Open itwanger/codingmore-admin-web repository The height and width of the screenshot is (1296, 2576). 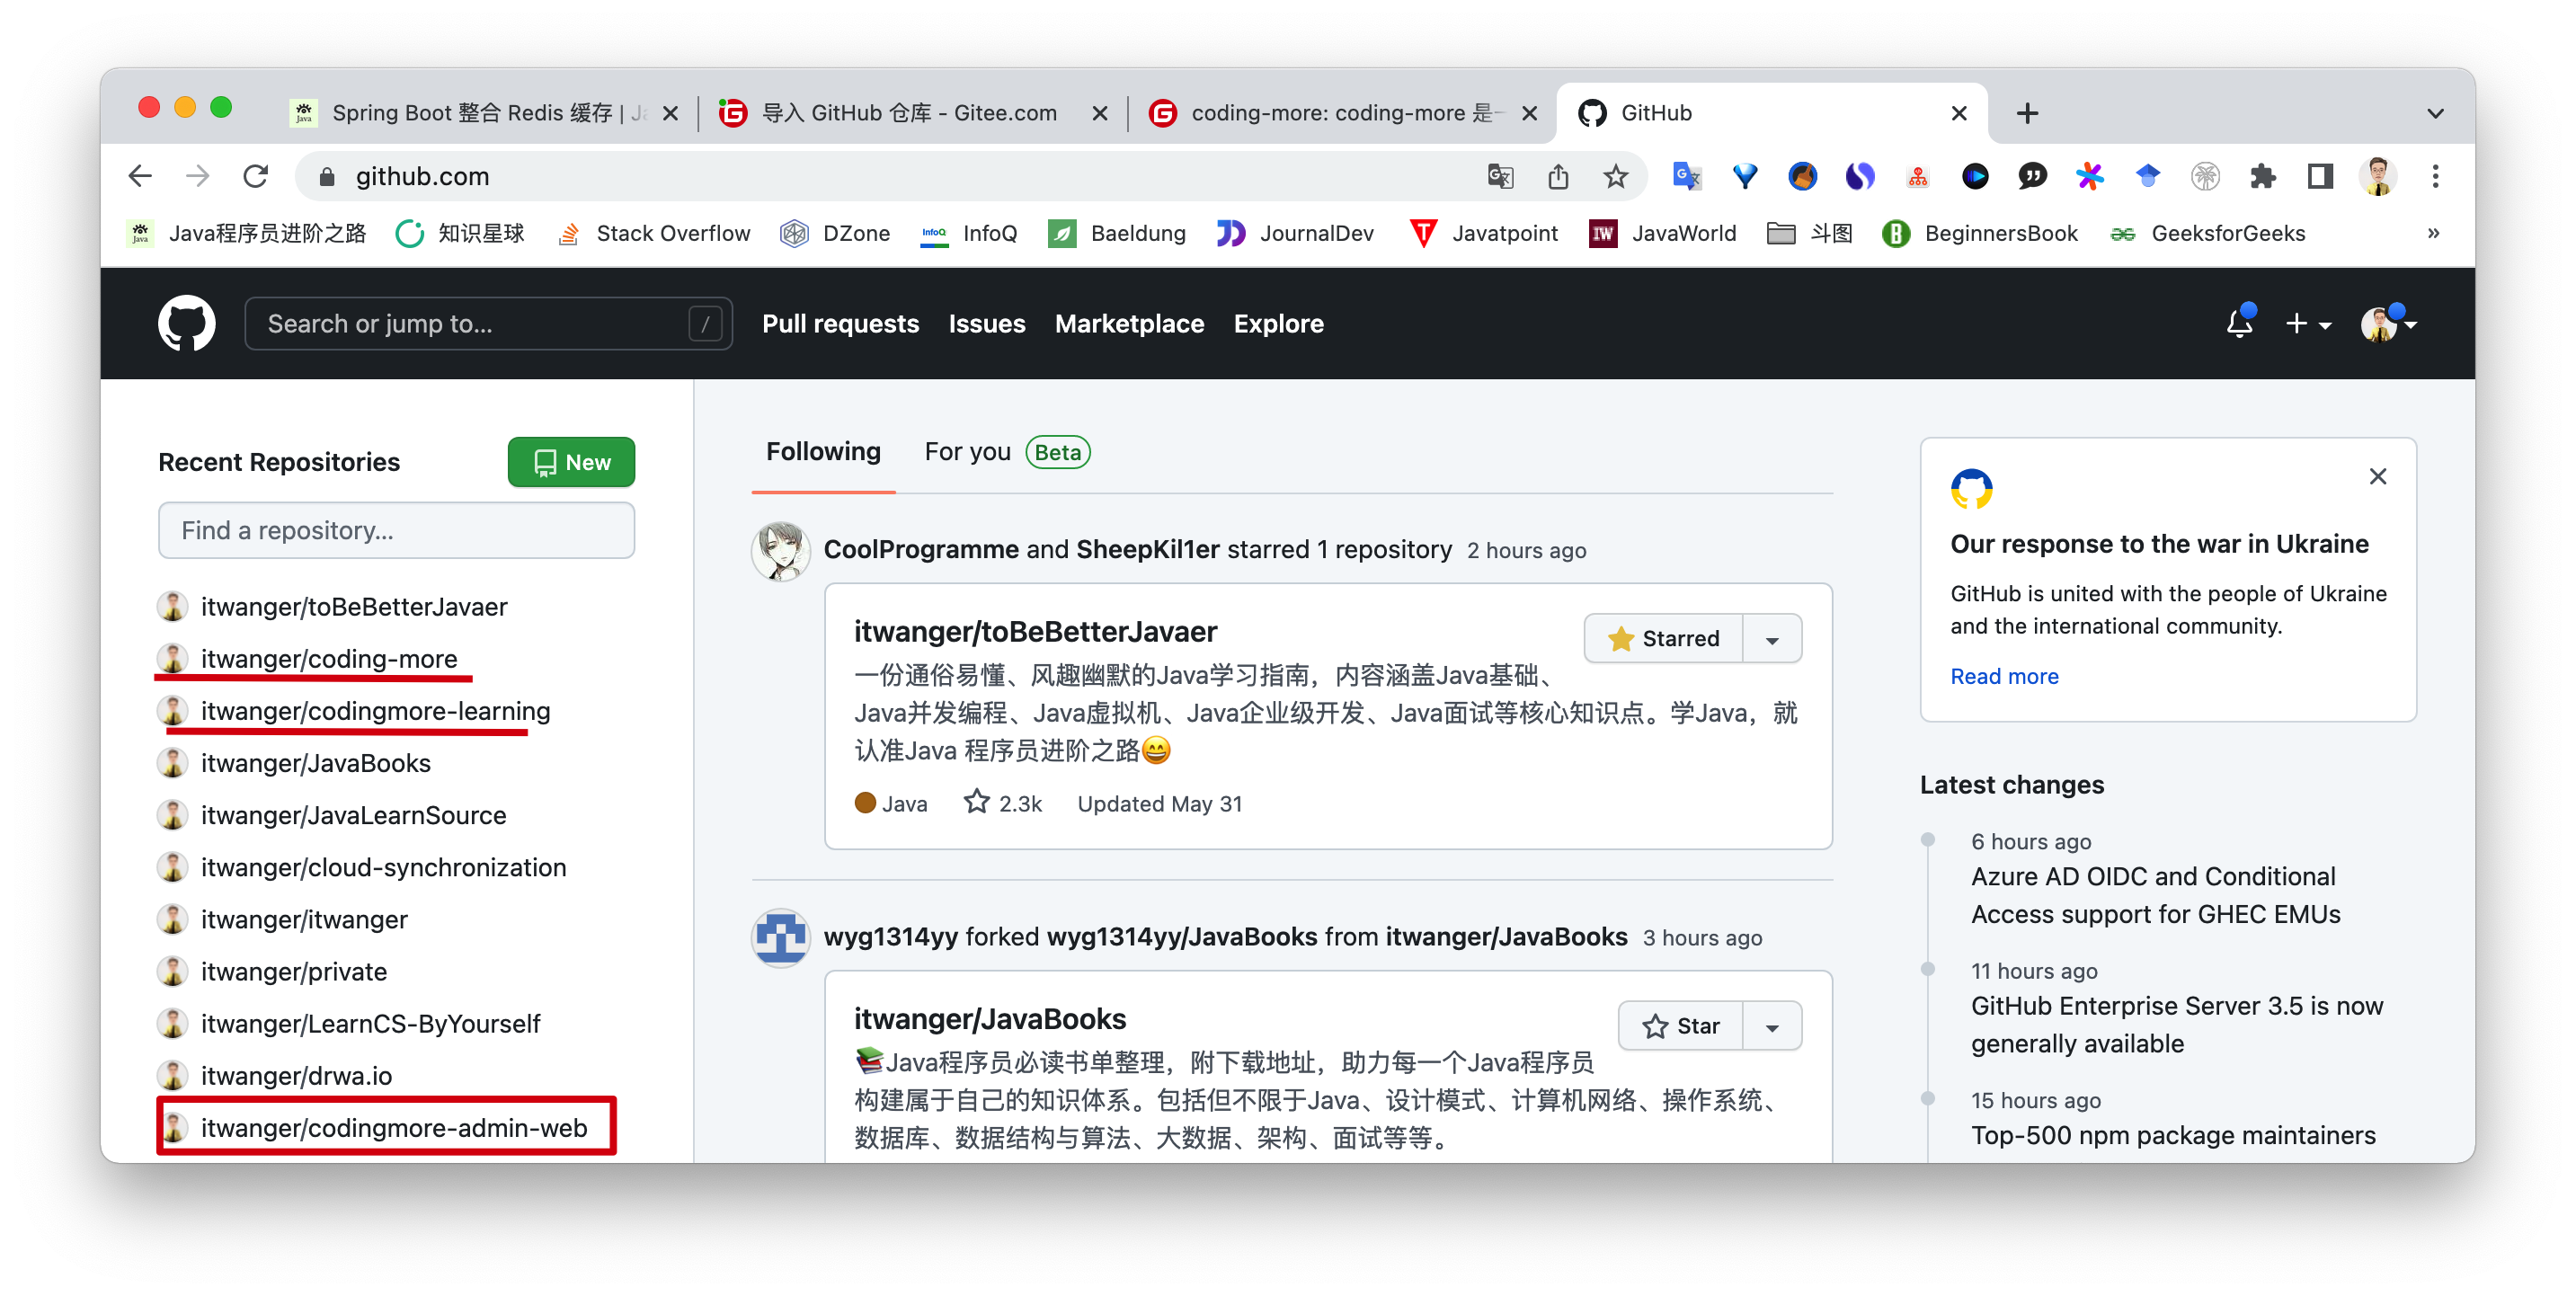(x=393, y=1127)
